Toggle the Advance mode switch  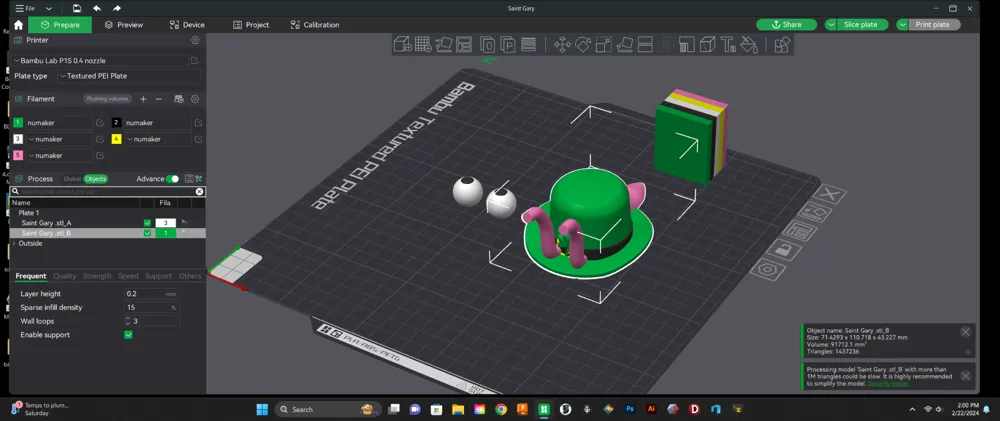pos(172,179)
